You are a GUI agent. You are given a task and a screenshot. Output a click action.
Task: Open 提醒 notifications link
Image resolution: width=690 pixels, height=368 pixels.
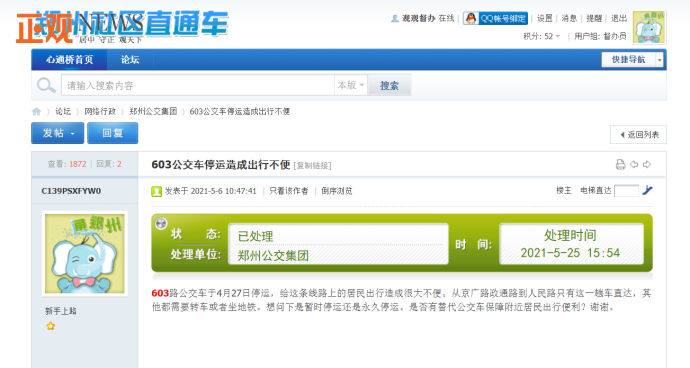point(594,18)
